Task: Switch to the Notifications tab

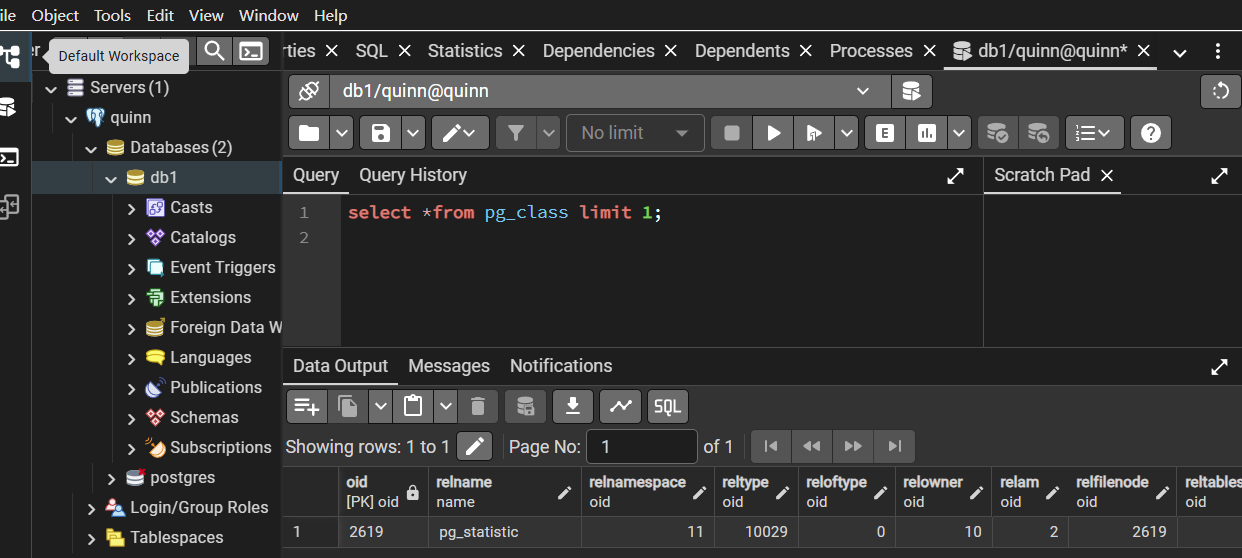Action: click(561, 366)
